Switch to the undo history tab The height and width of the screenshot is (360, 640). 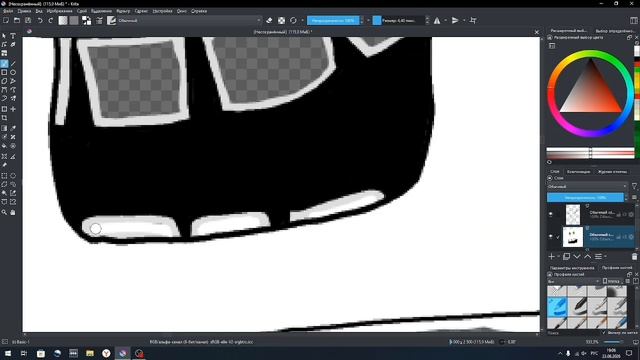click(x=612, y=171)
